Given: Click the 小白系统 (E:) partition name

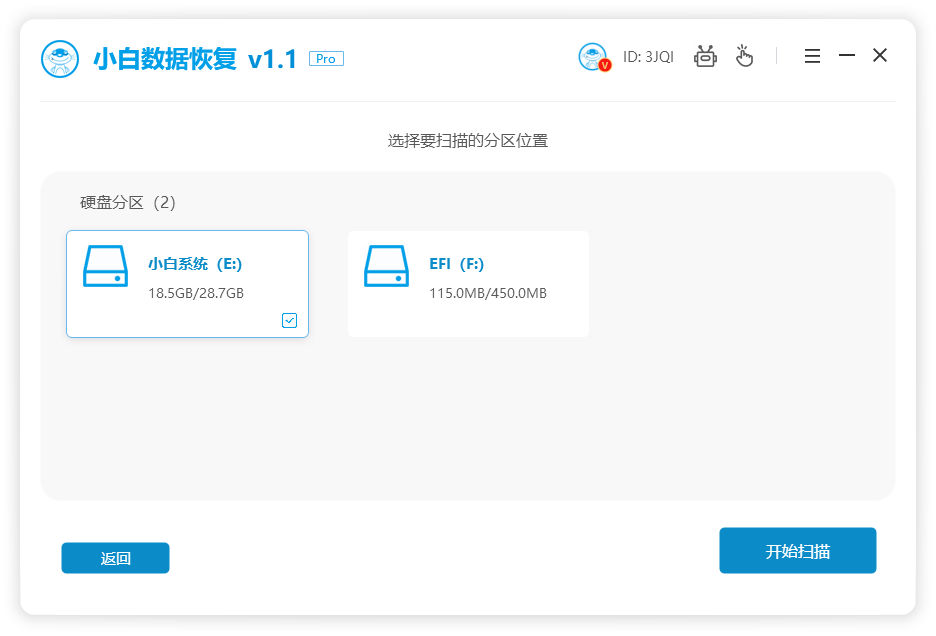Looking at the screenshot, I should [x=195, y=264].
